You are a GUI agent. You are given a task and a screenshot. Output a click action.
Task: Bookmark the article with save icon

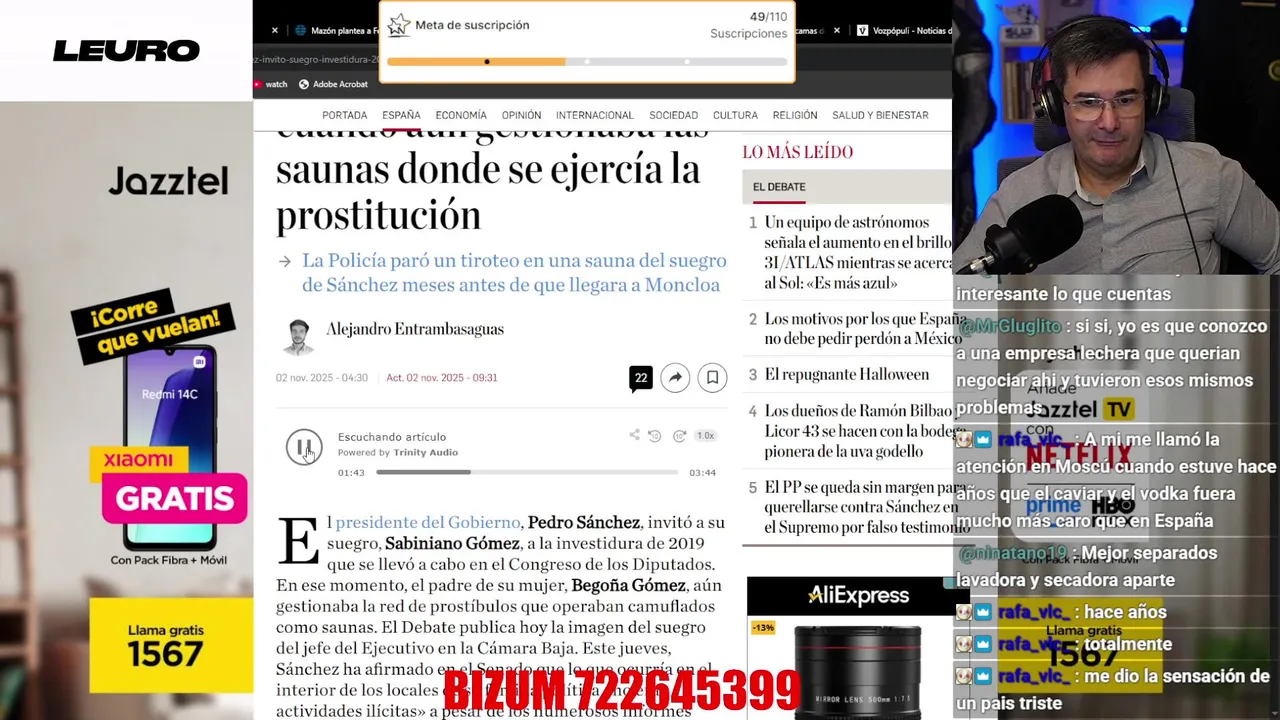(712, 377)
